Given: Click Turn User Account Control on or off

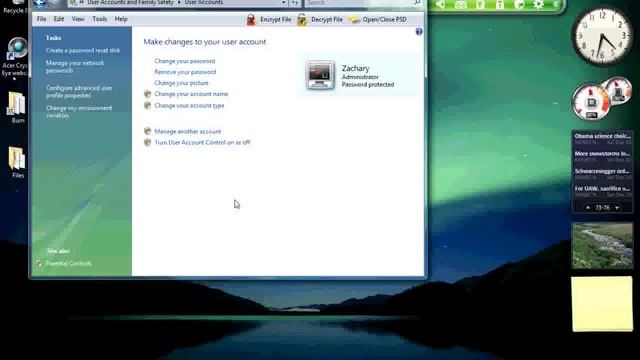Looking at the screenshot, I should point(202,142).
